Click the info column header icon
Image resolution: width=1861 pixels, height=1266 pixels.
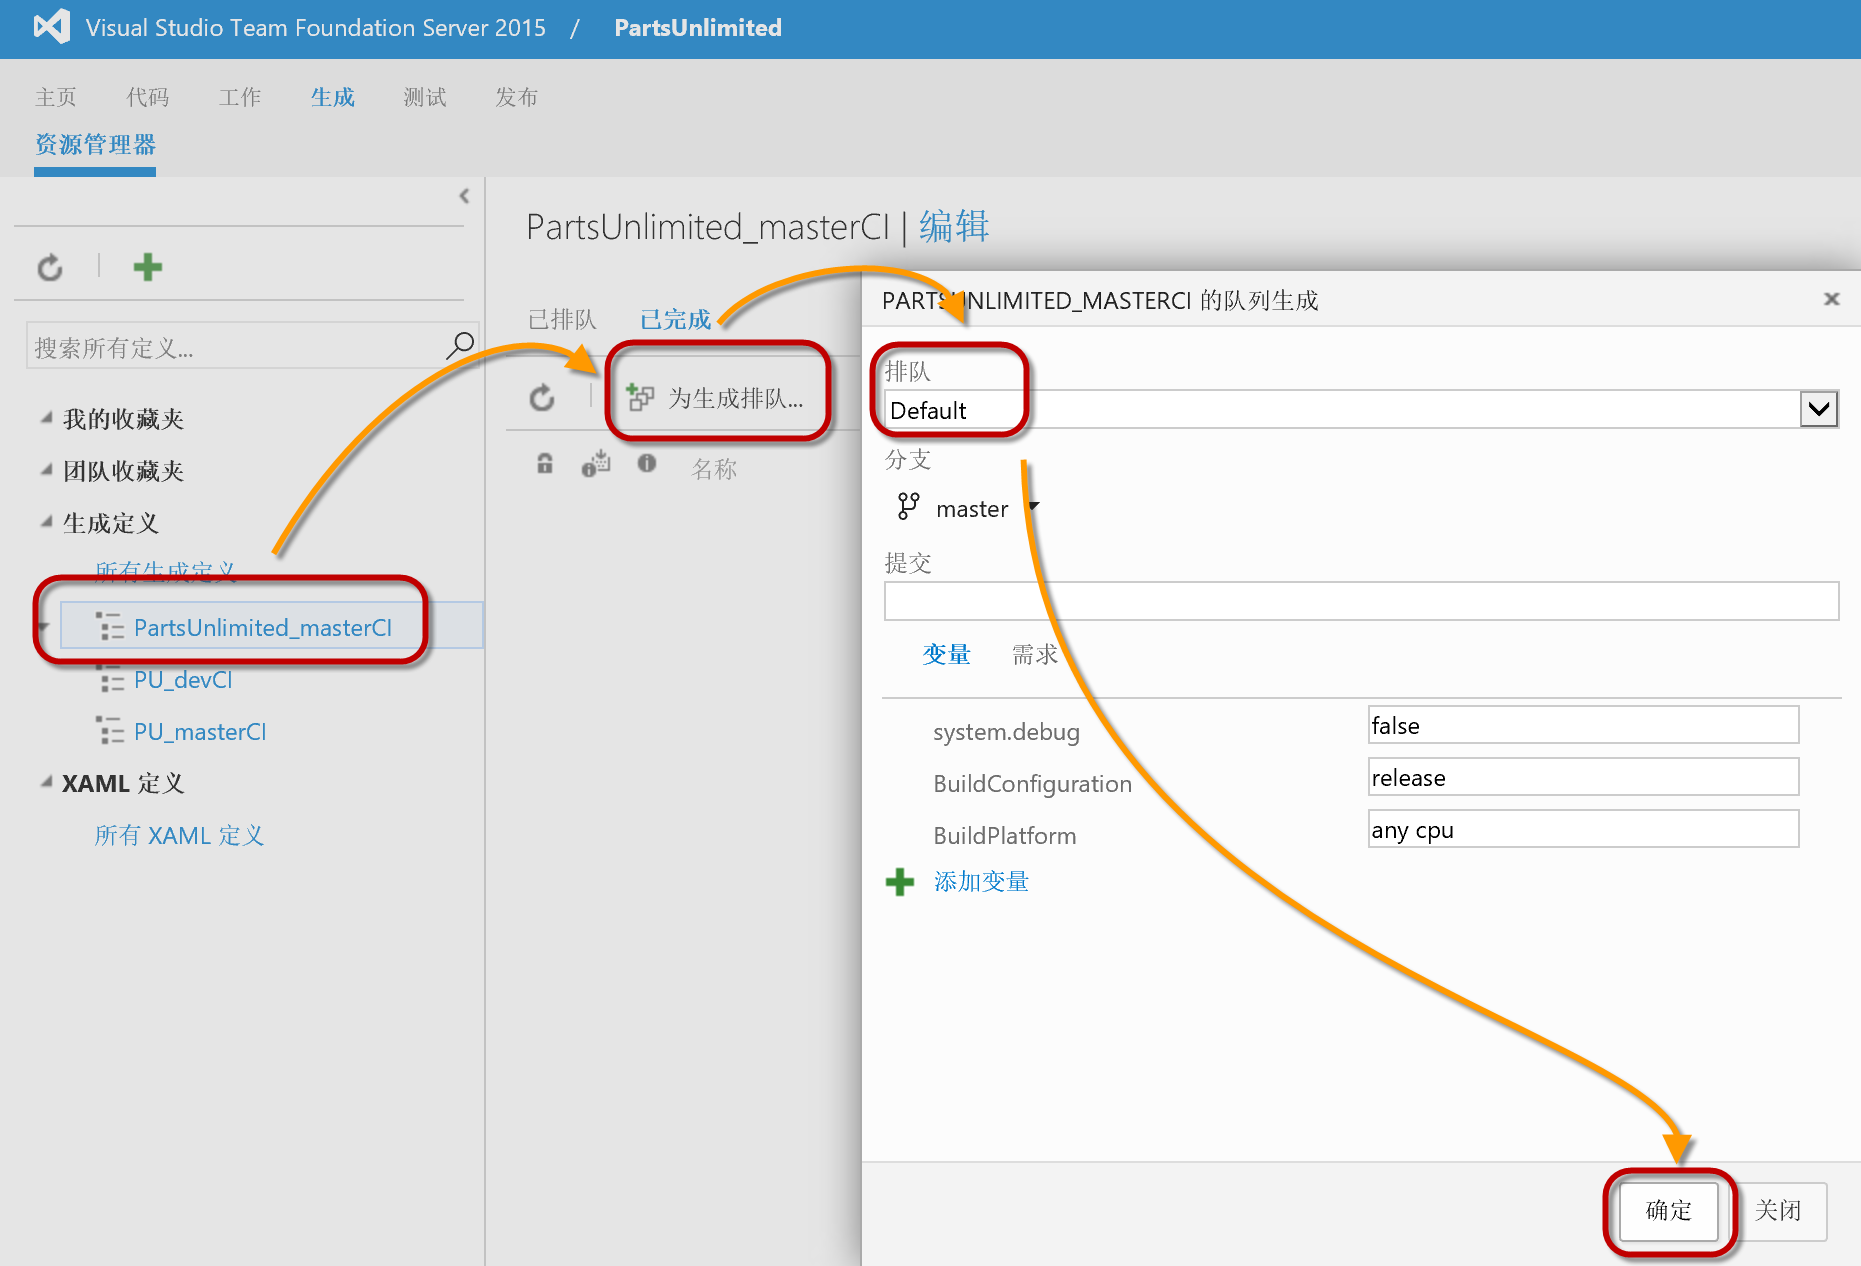647,463
